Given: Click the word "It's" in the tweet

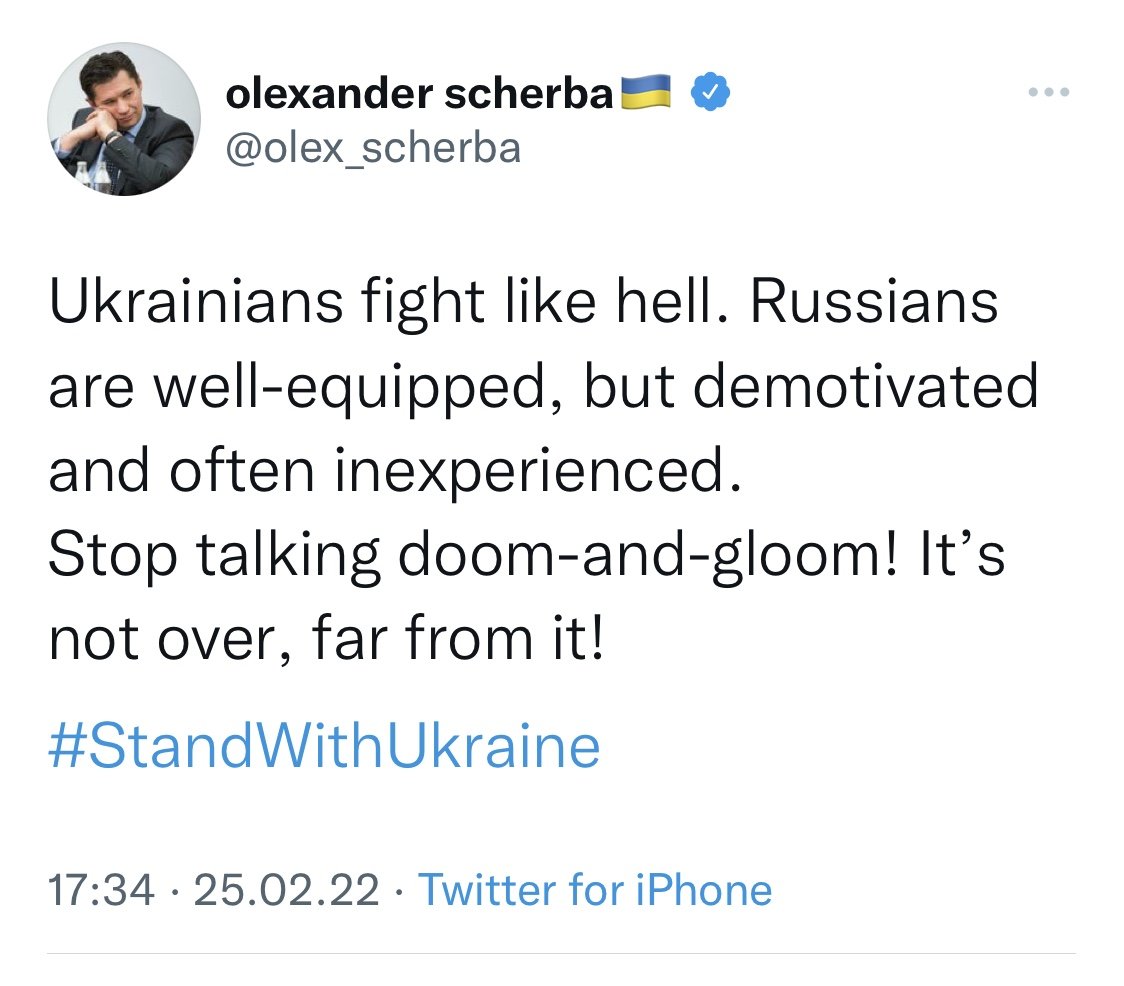Looking at the screenshot, I should (960, 557).
